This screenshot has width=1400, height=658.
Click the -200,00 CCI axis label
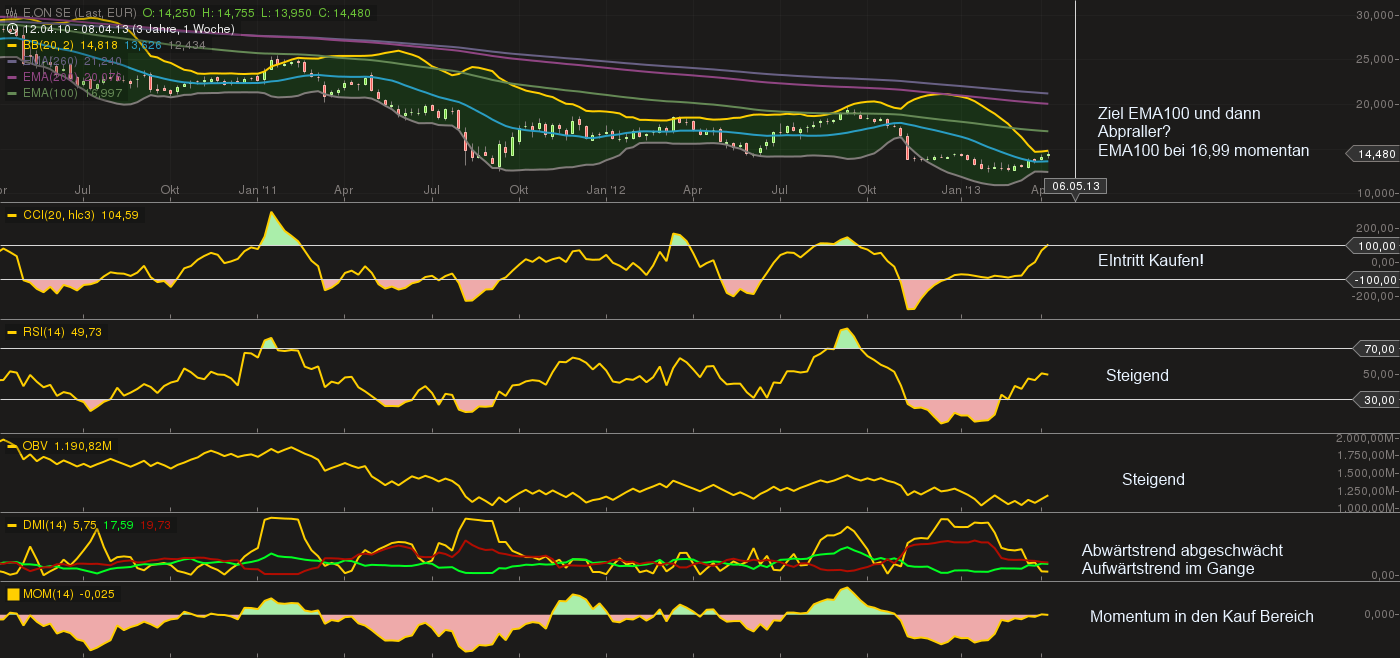pyautogui.click(x=1375, y=296)
